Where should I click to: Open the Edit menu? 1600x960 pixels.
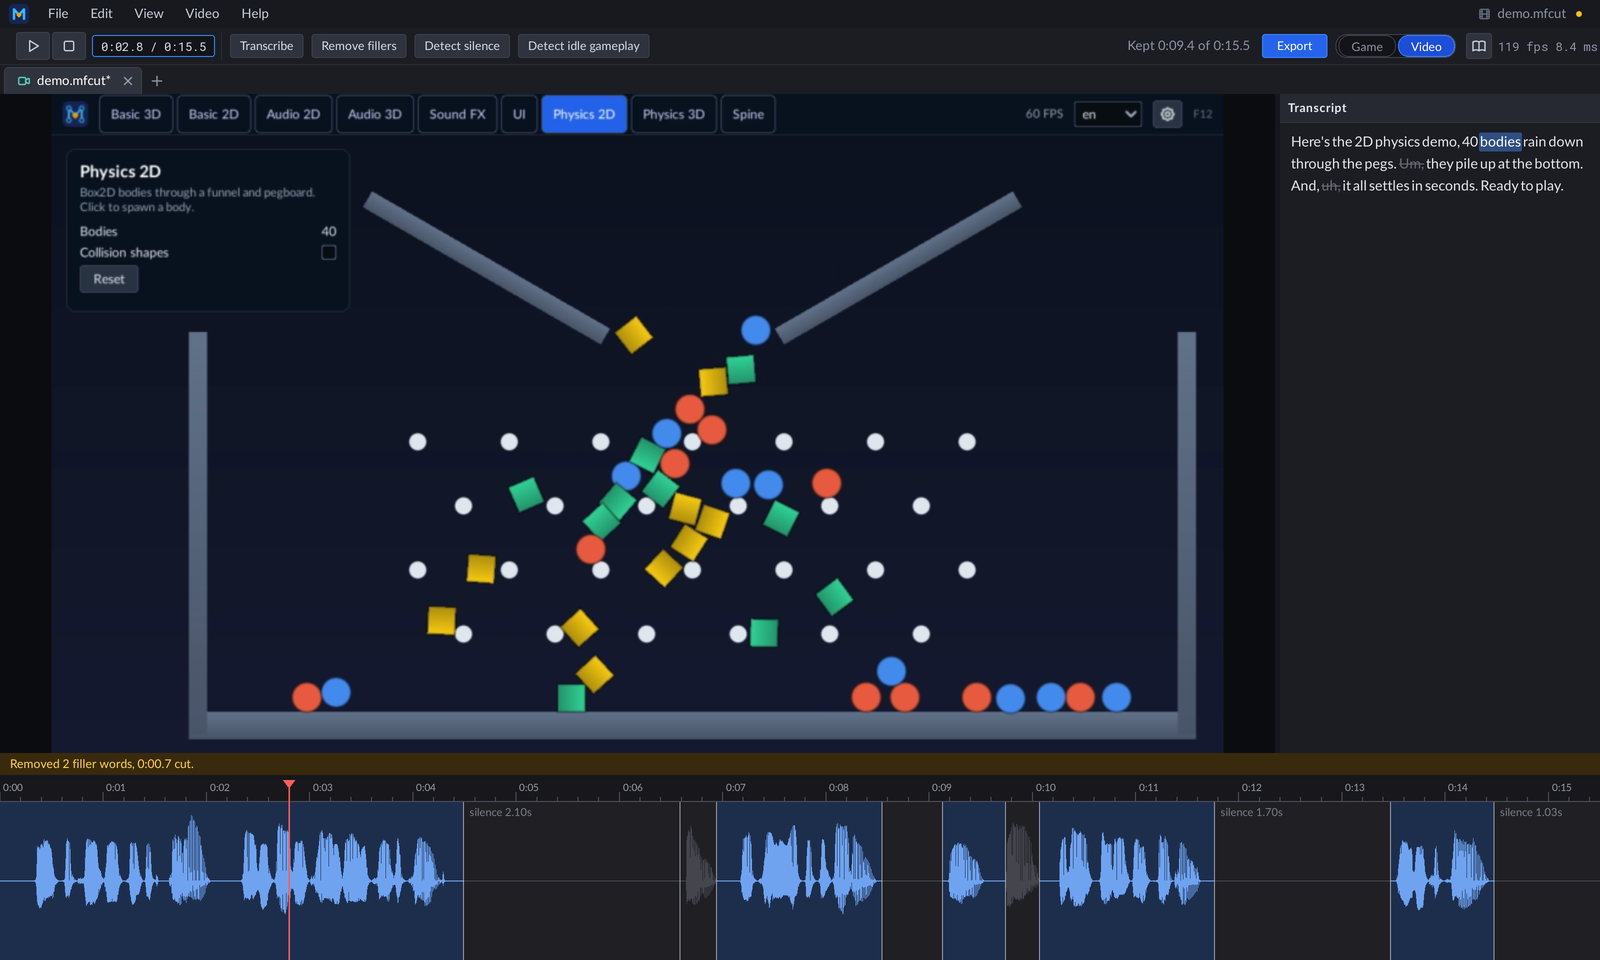pos(101,14)
